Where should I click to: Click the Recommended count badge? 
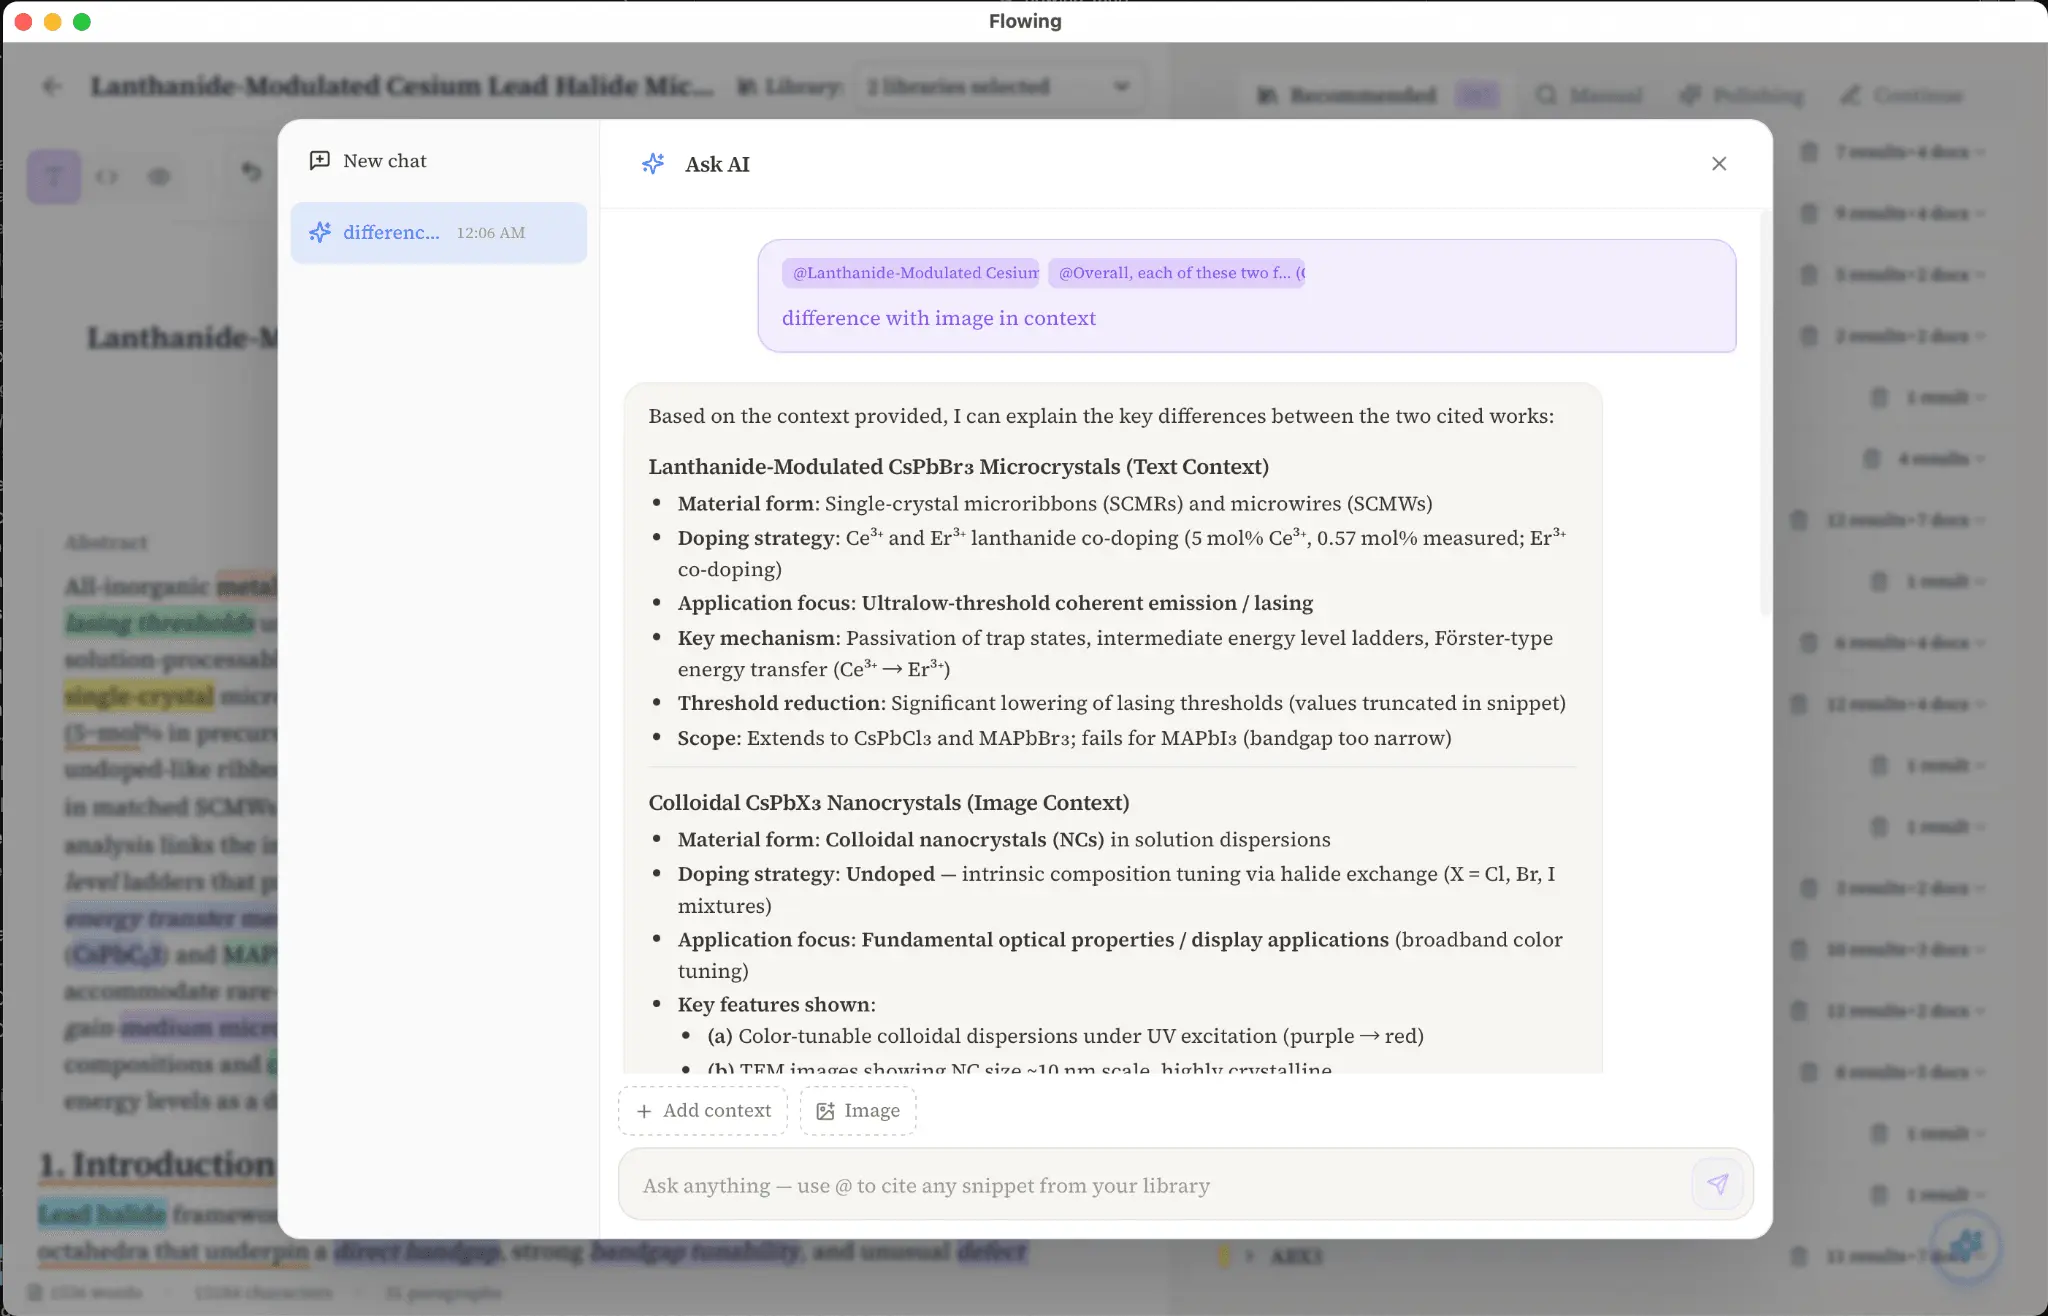coord(1477,96)
